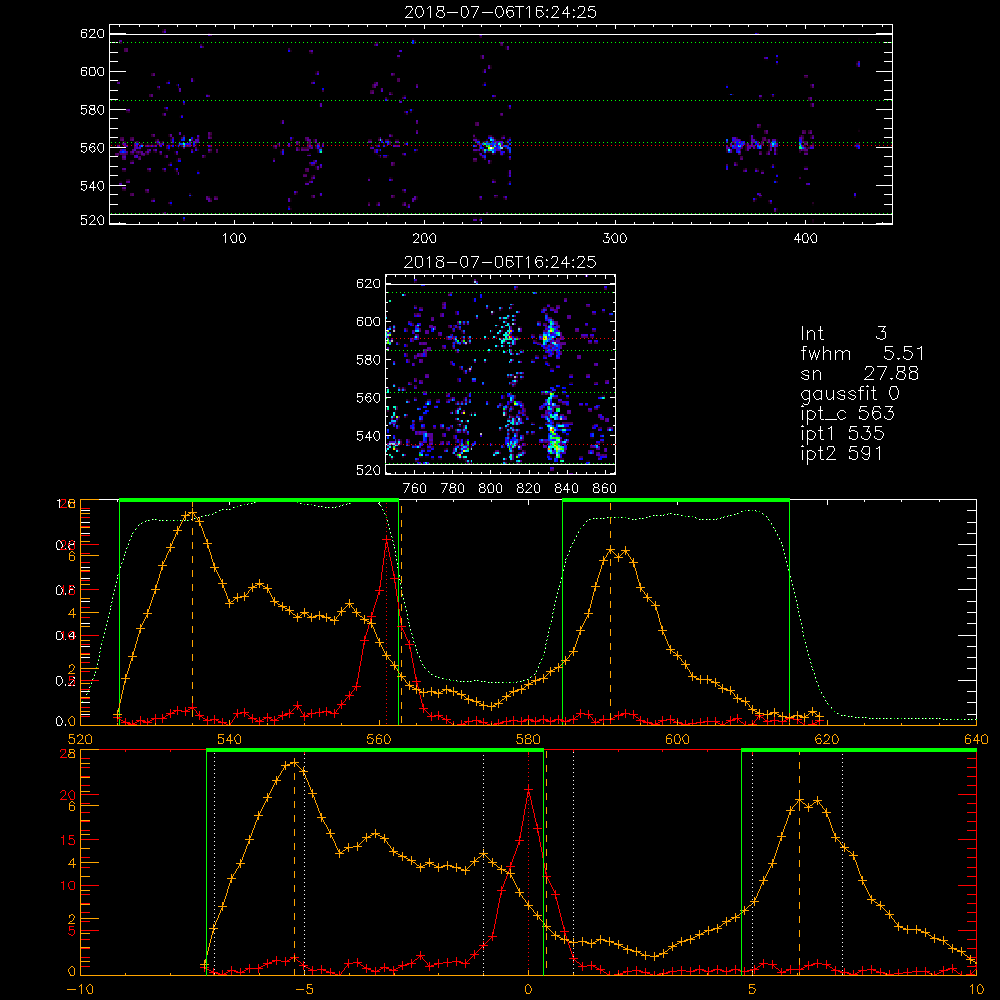Click x-axis label 800 on middle plot
The image size is (1000, 1000).
pyautogui.click(x=490, y=489)
